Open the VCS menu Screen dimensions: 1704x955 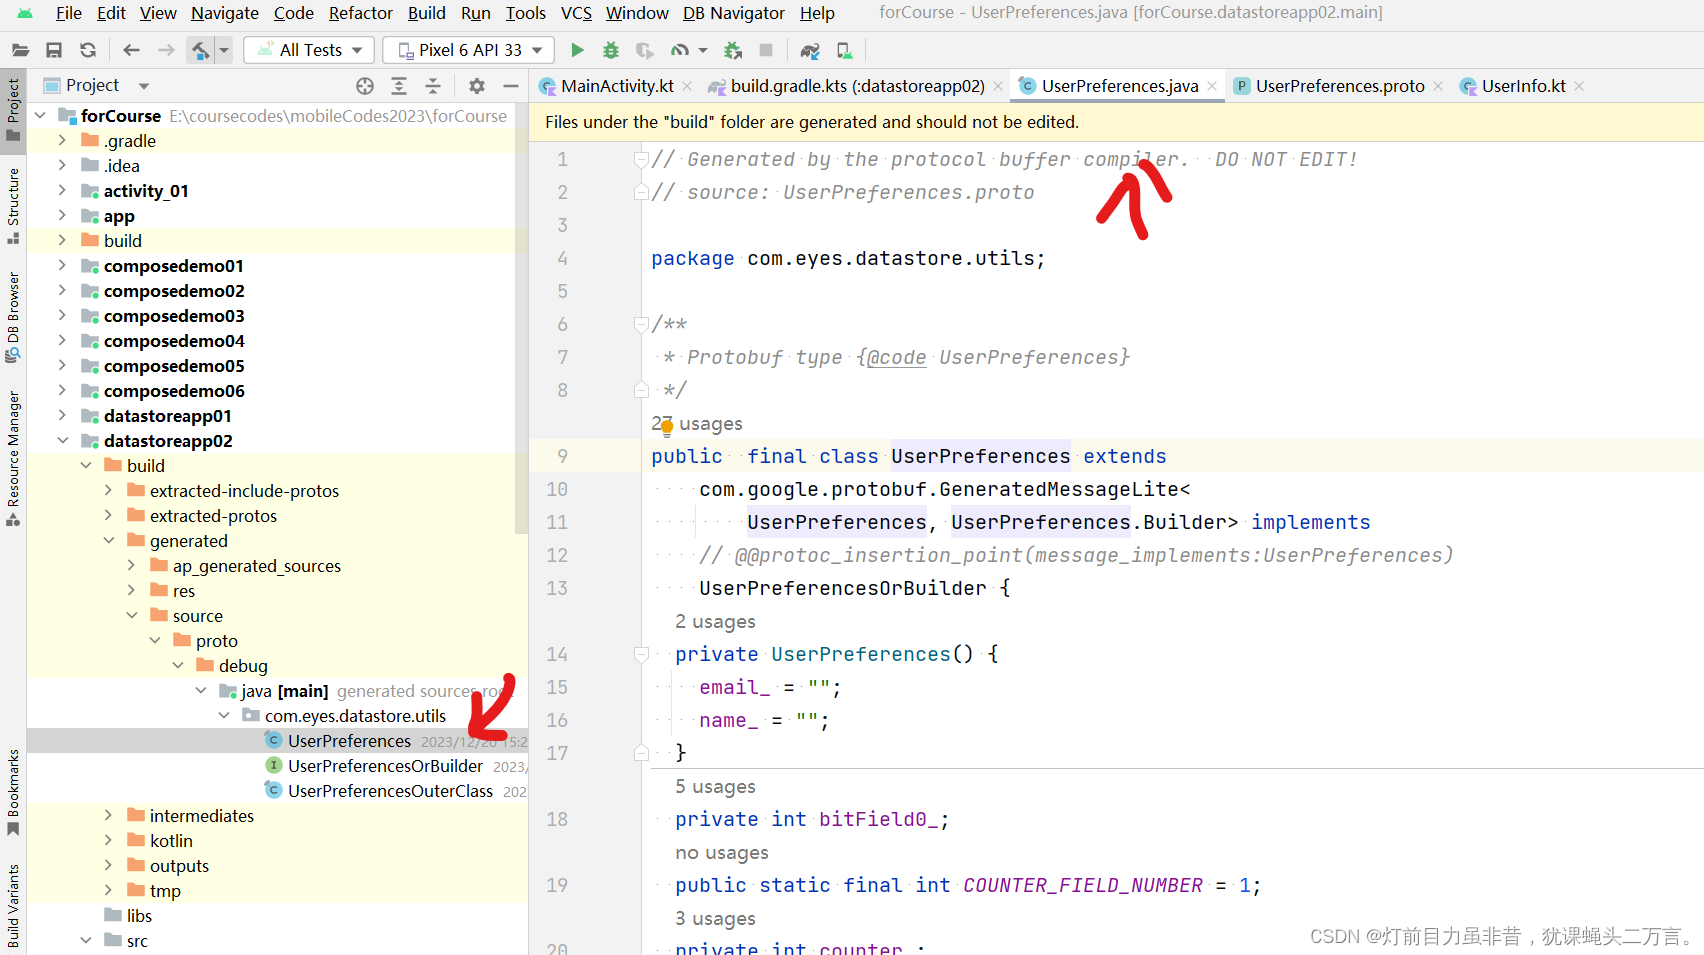coord(576,13)
